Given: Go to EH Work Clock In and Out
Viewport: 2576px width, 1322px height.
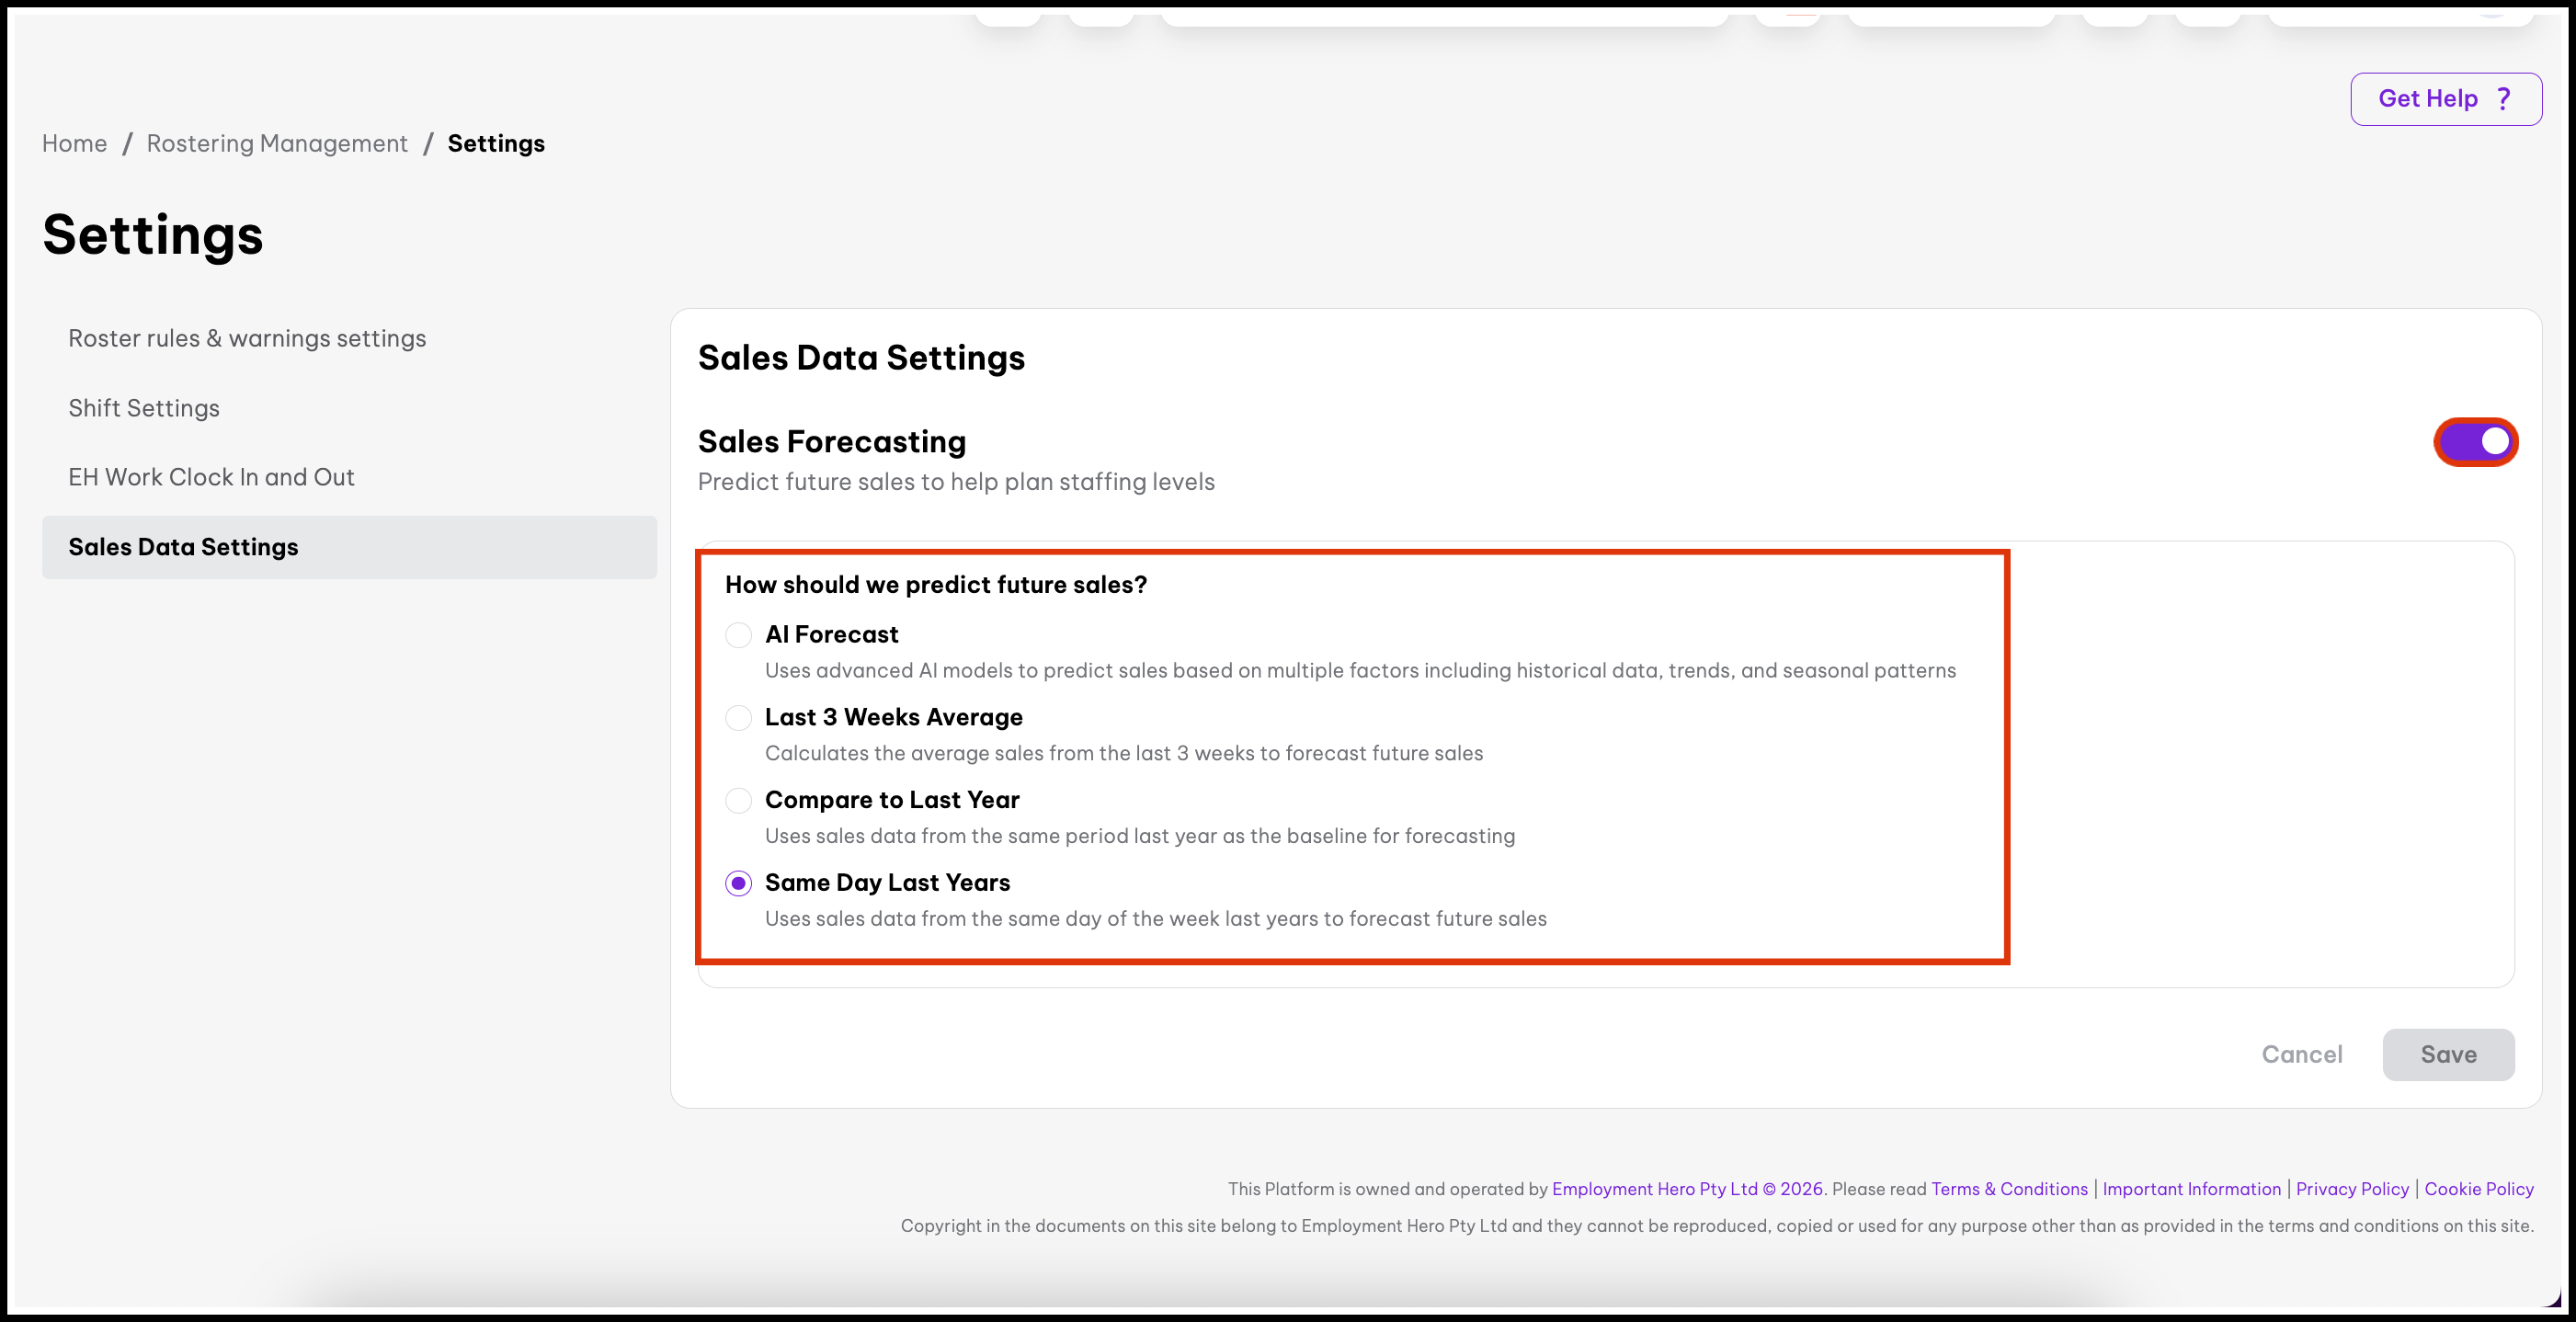Looking at the screenshot, I should [211, 477].
